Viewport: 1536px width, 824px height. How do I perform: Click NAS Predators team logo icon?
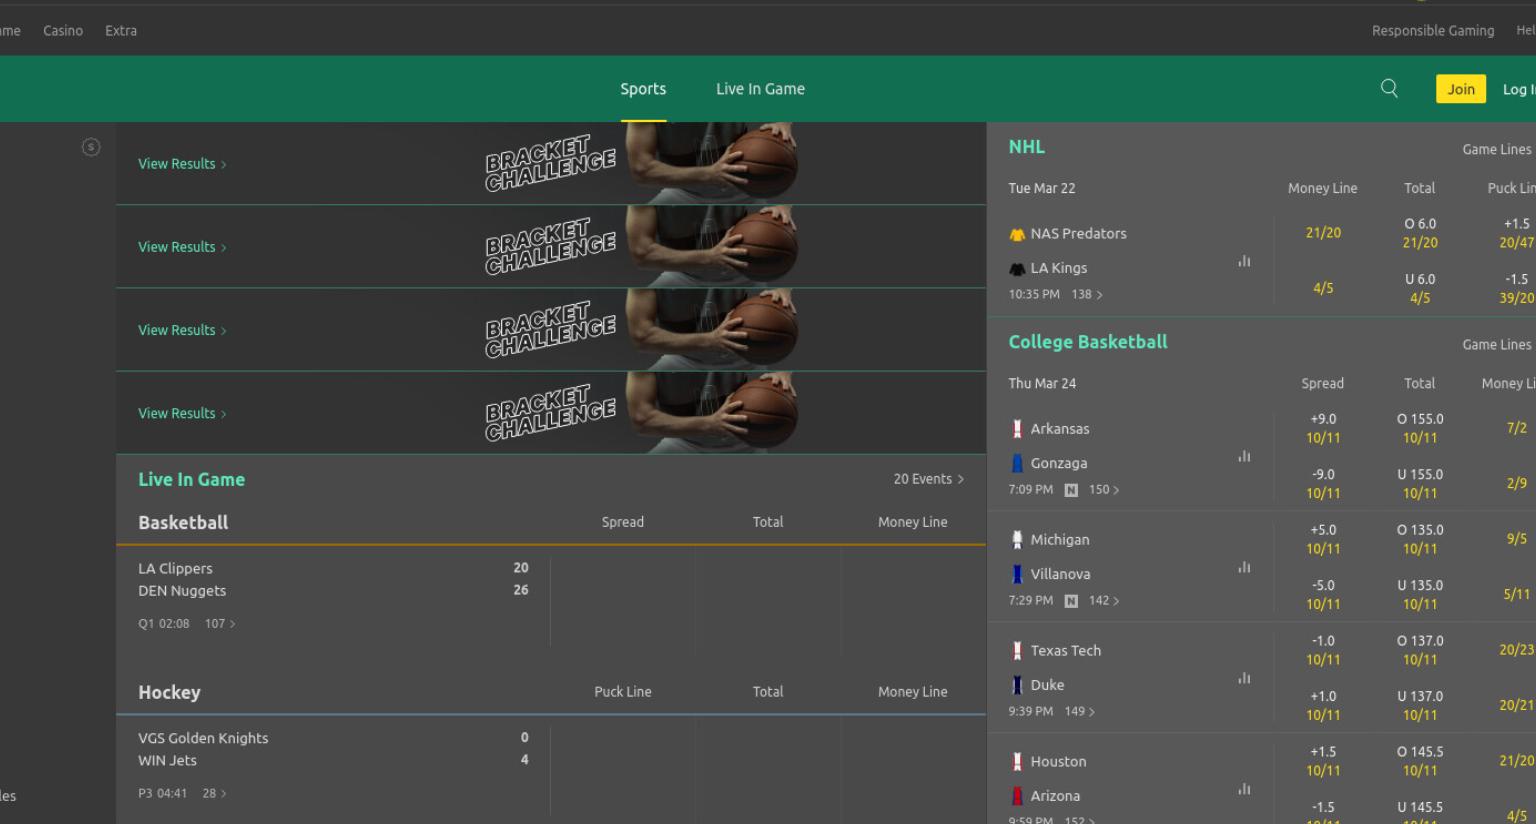[x=1017, y=234]
